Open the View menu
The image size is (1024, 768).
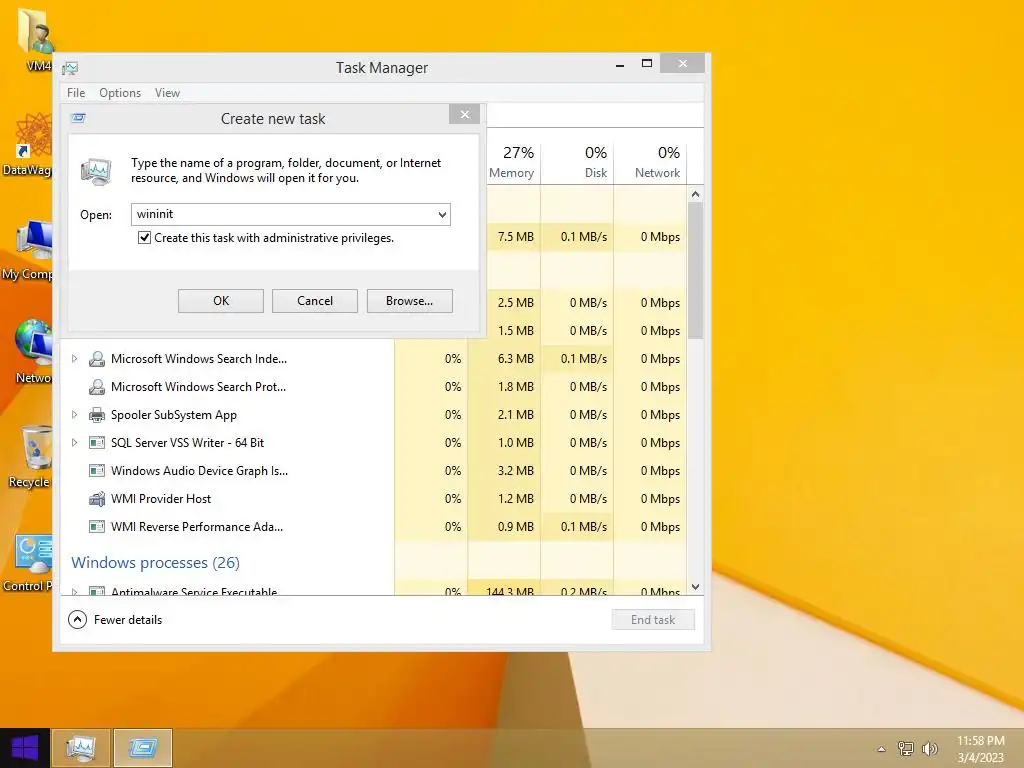click(x=167, y=93)
